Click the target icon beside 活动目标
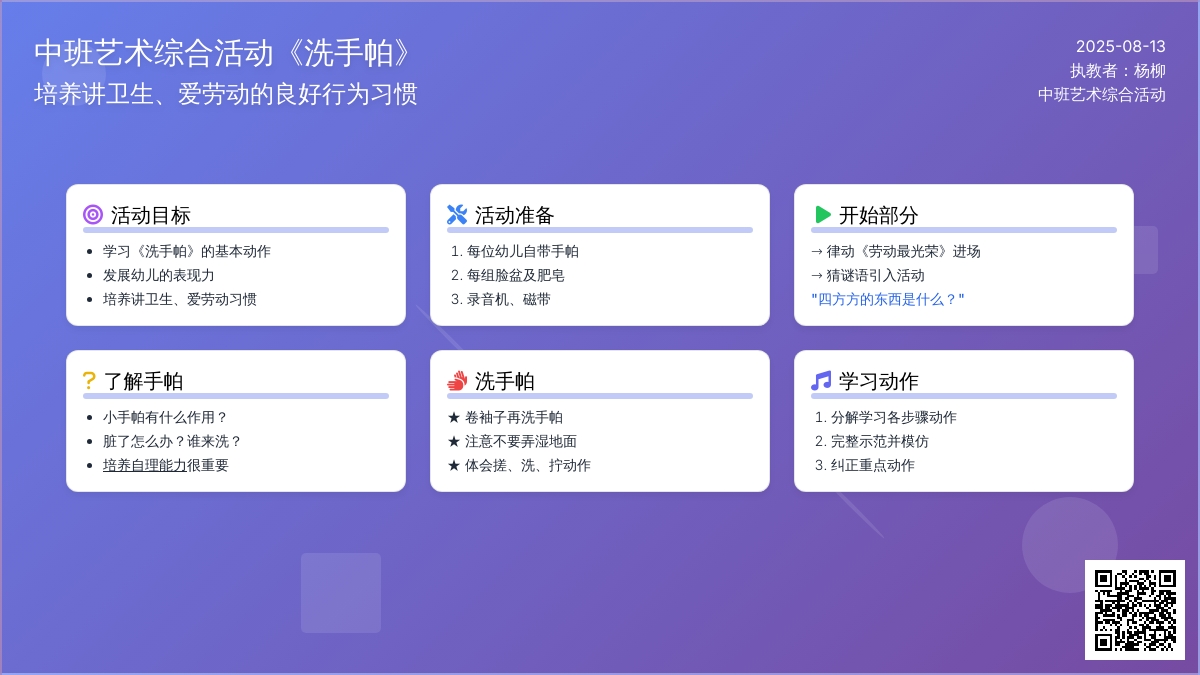This screenshot has width=1200, height=675. tap(93, 214)
